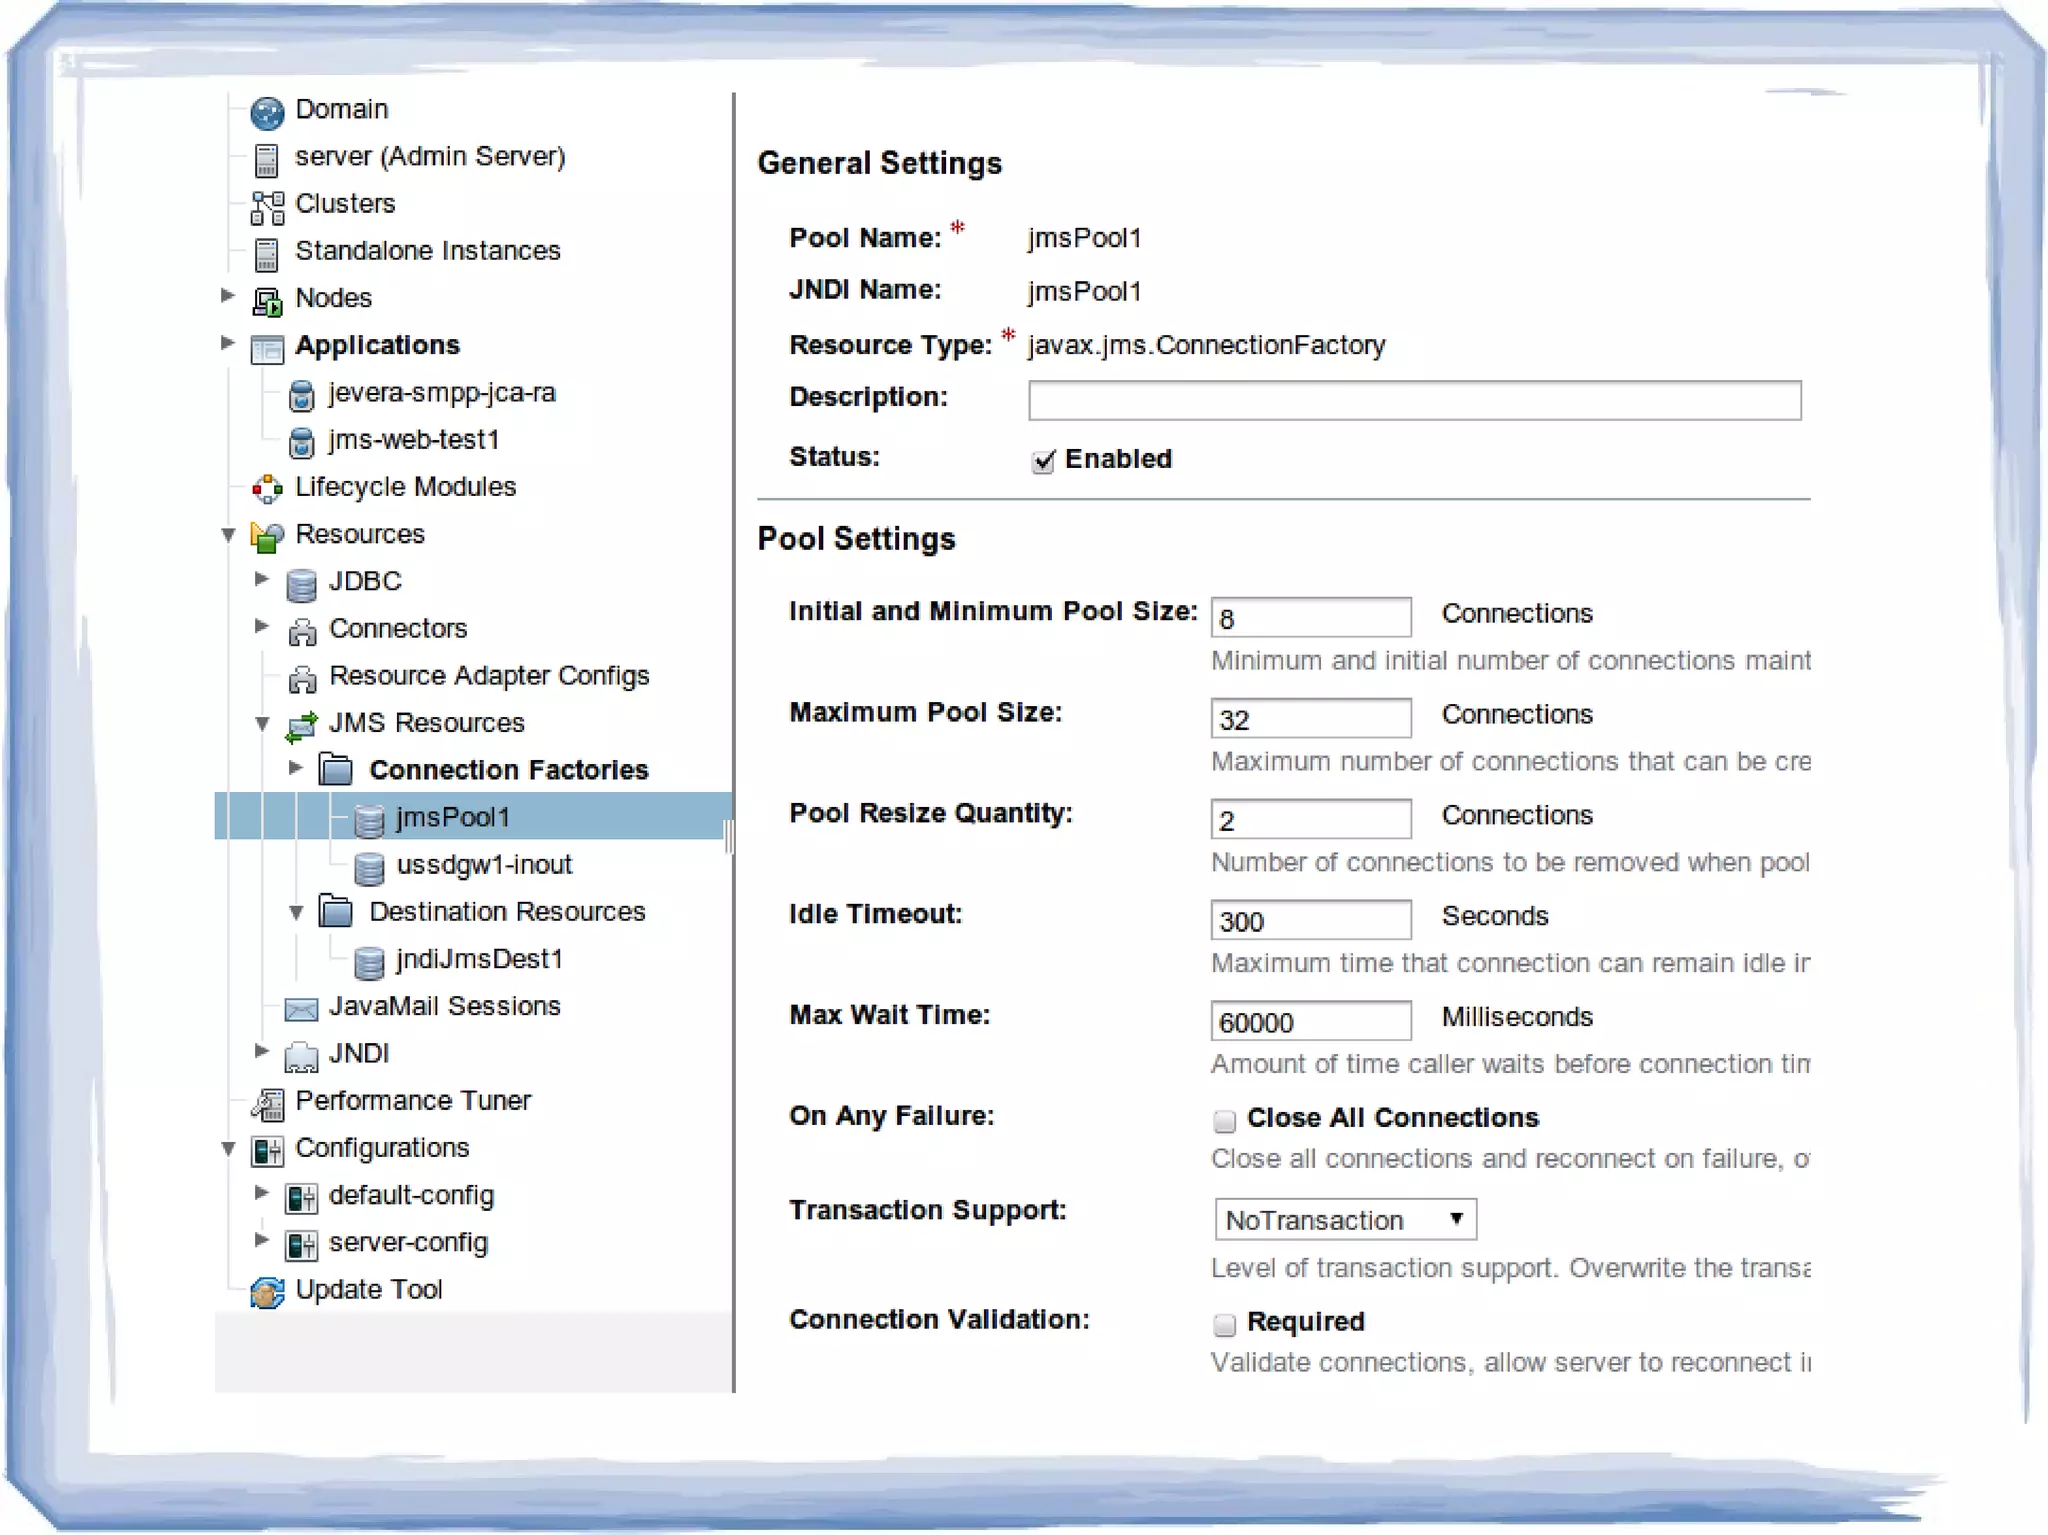Expand the Nodes tree node
This screenshot has width=2048, height=1535.
click(x=228, y=296)
